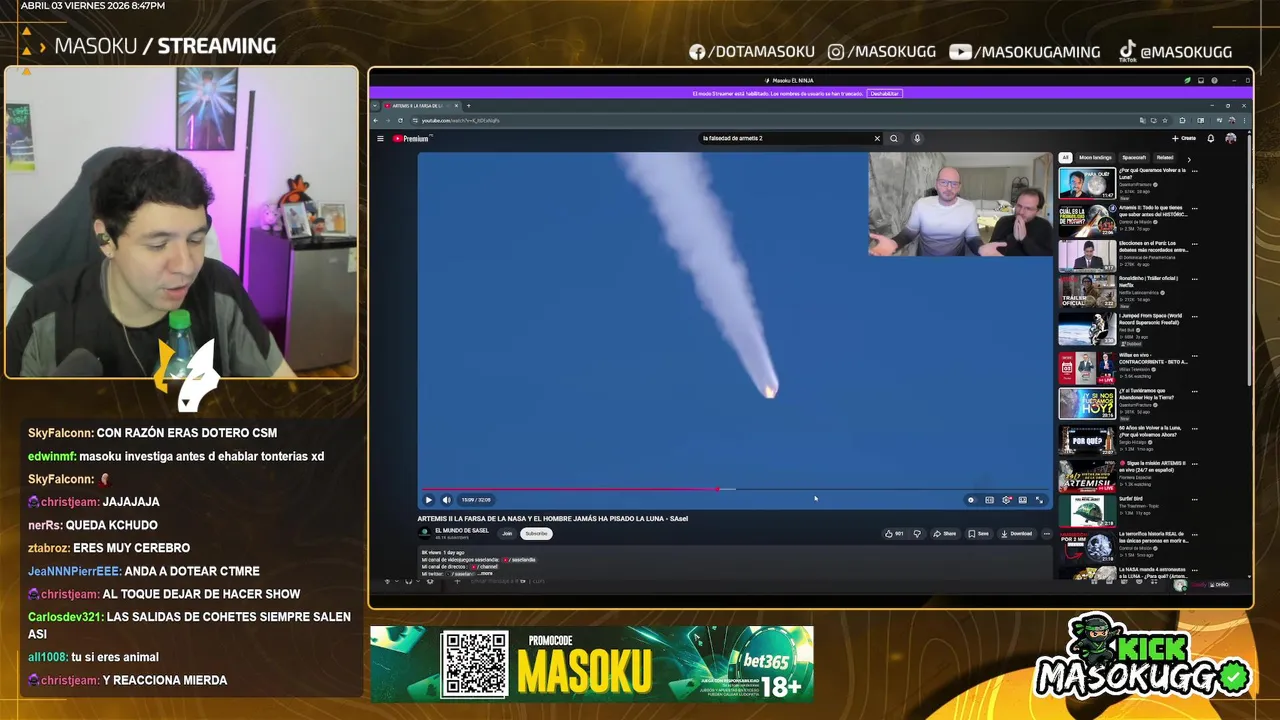
Task: Open a new browser tab
Action: [468, 105]
